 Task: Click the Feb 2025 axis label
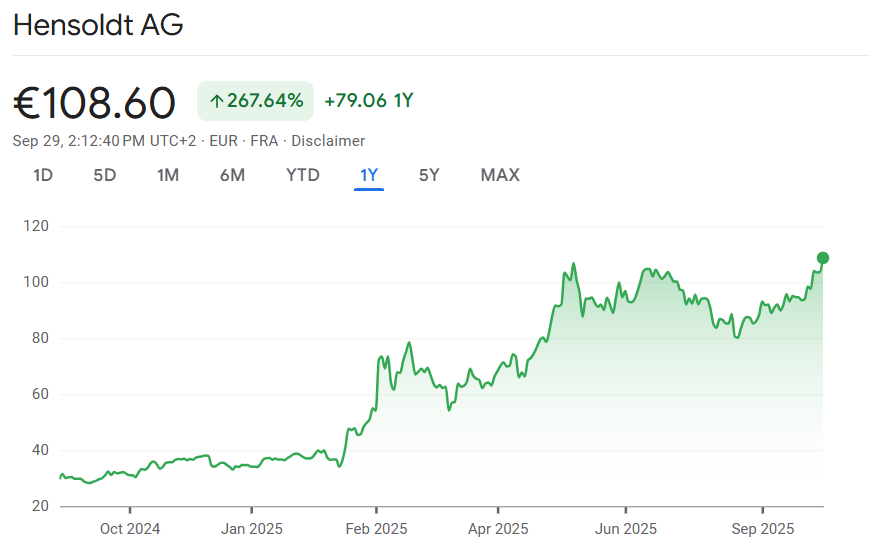coord(376,529)
